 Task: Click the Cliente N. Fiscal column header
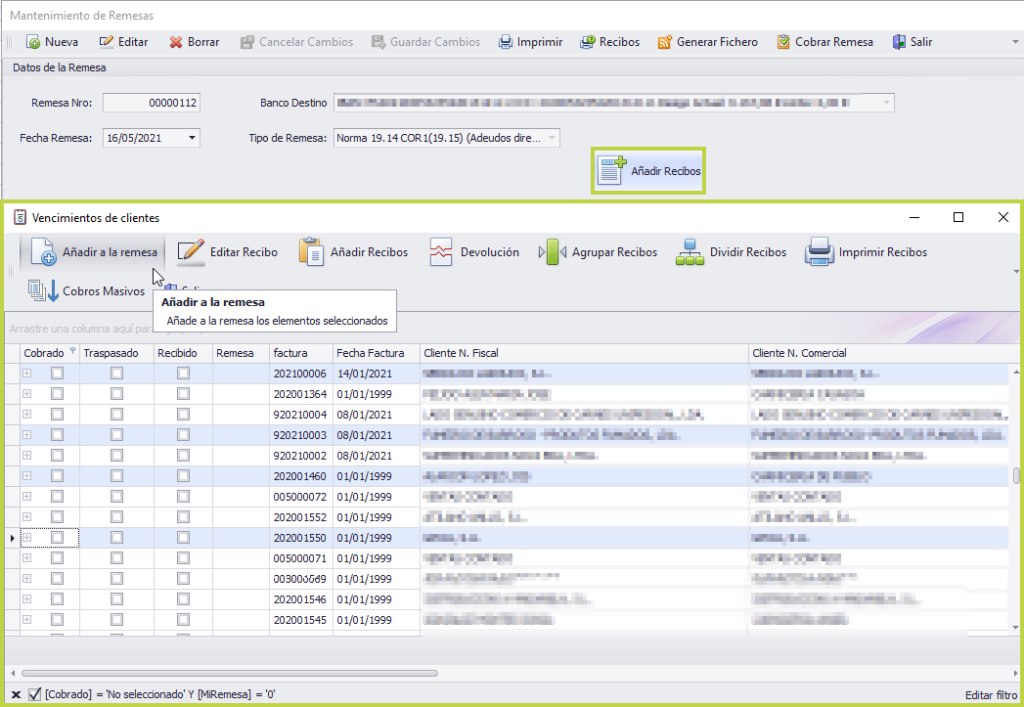pos(584,353)
